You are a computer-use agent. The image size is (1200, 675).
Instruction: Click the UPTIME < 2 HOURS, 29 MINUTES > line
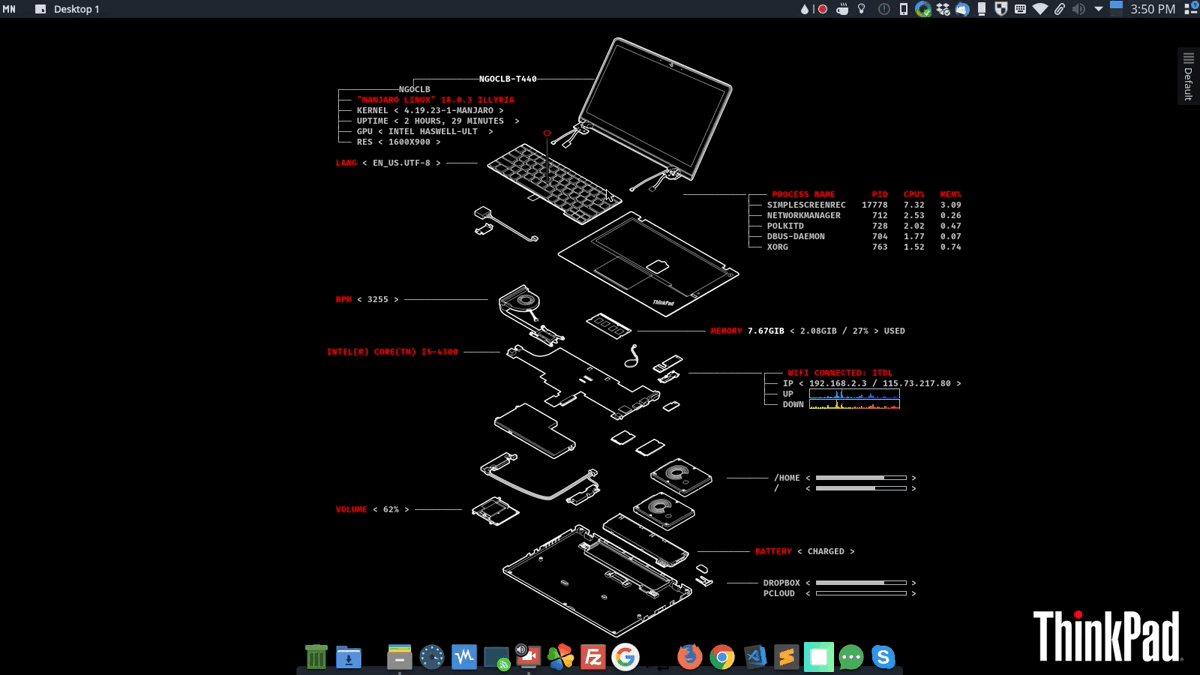438,121
